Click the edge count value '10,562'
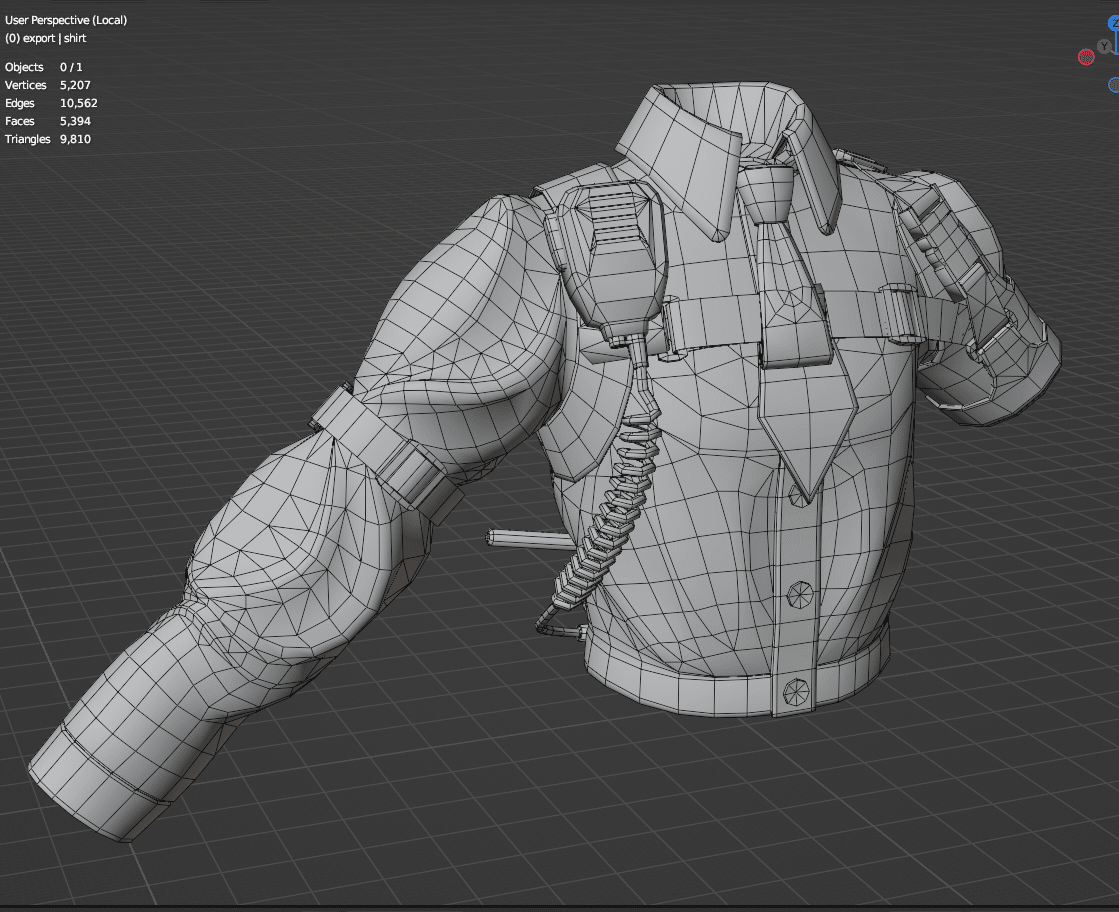 coord(79,103)
